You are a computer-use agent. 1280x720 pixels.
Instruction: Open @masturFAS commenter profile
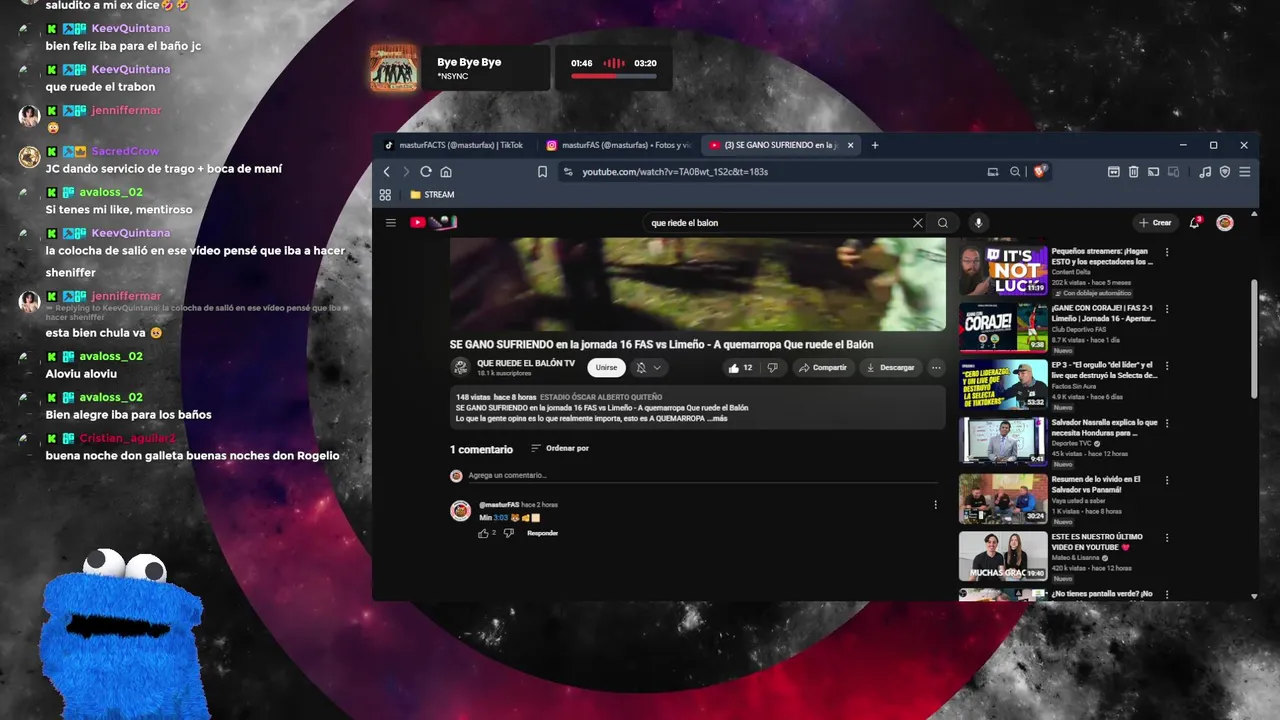(x=499, y=505)
